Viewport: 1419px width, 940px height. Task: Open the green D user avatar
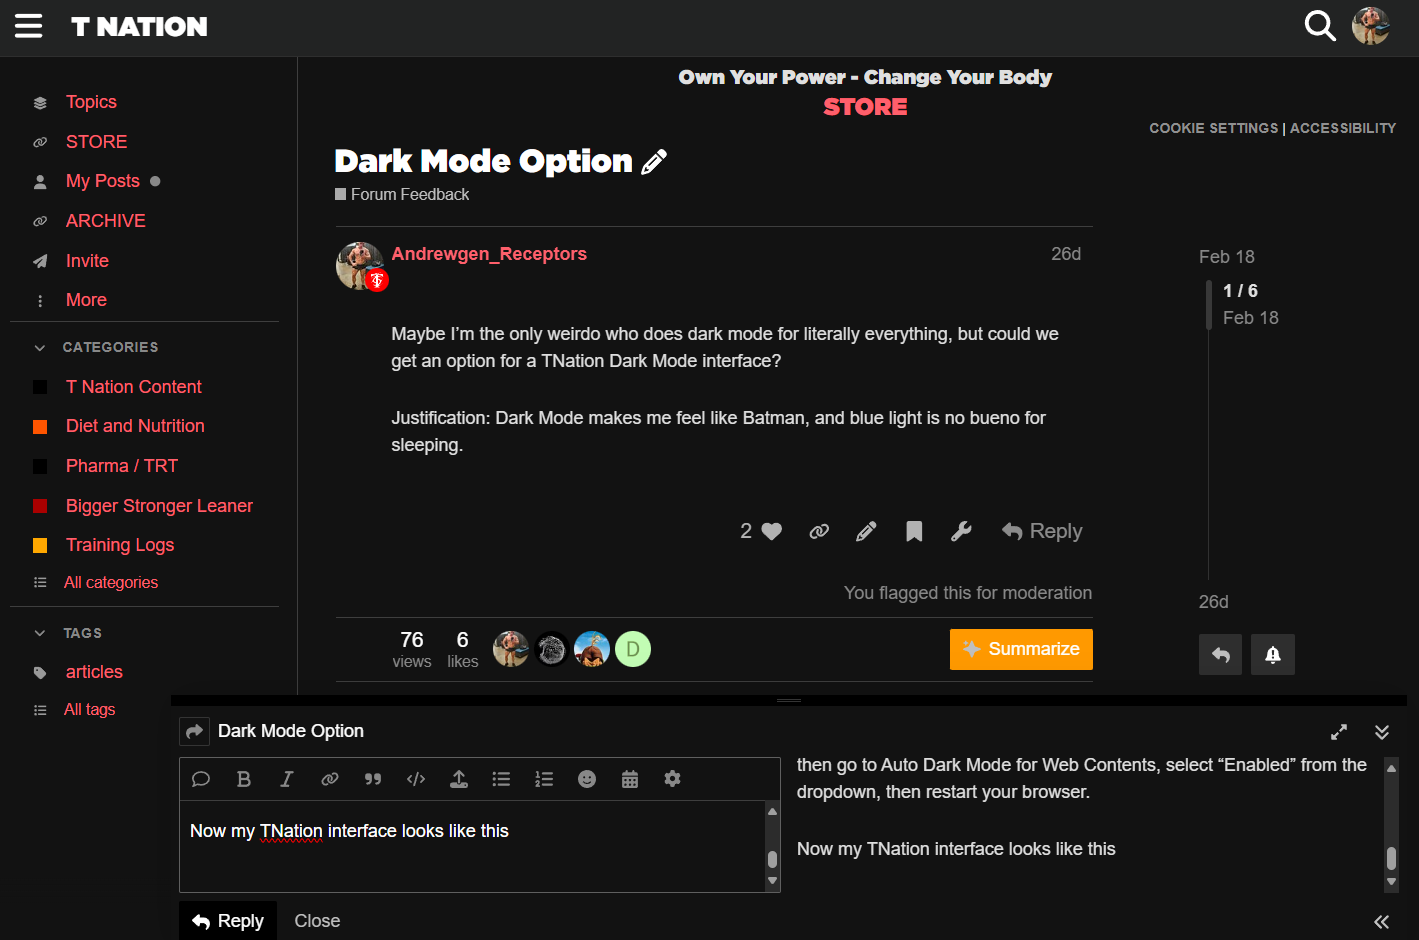[x=633, y=650]
